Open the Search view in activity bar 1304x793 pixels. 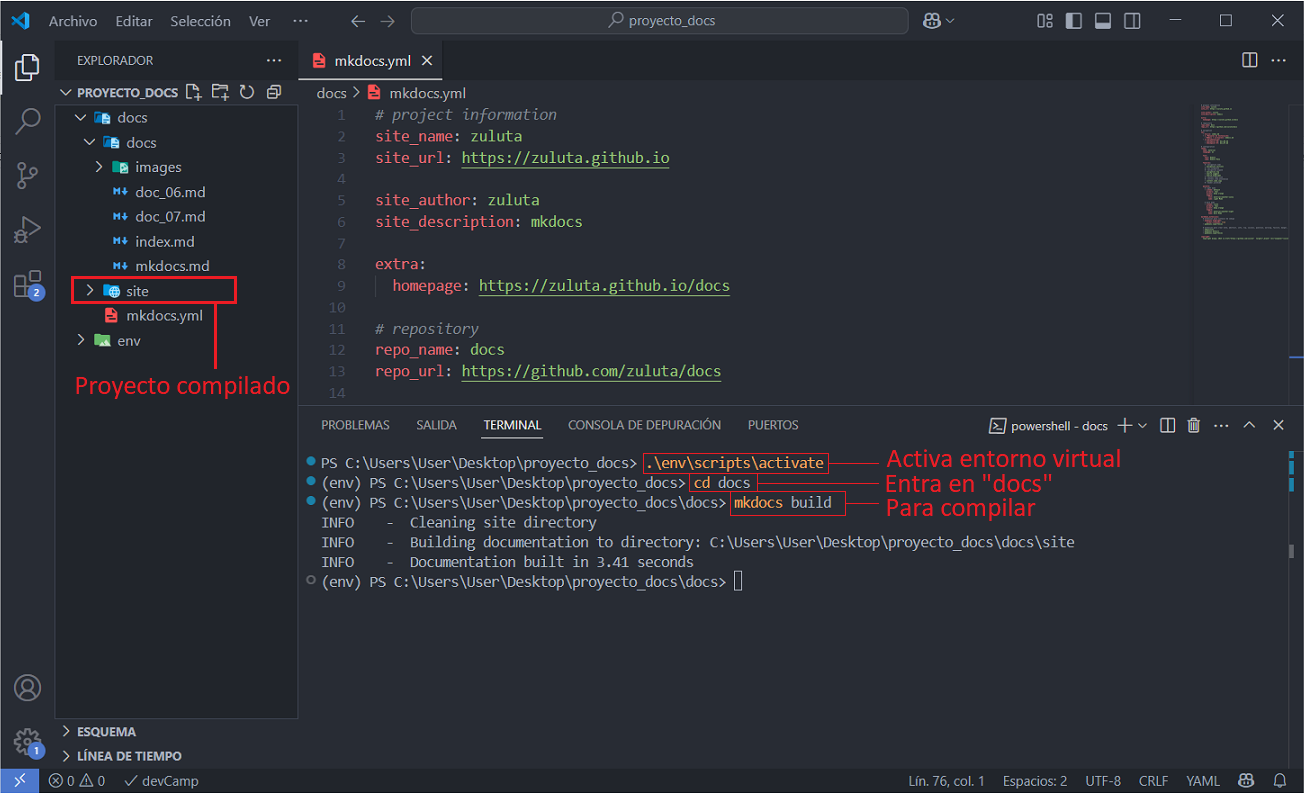click(27, 122)
